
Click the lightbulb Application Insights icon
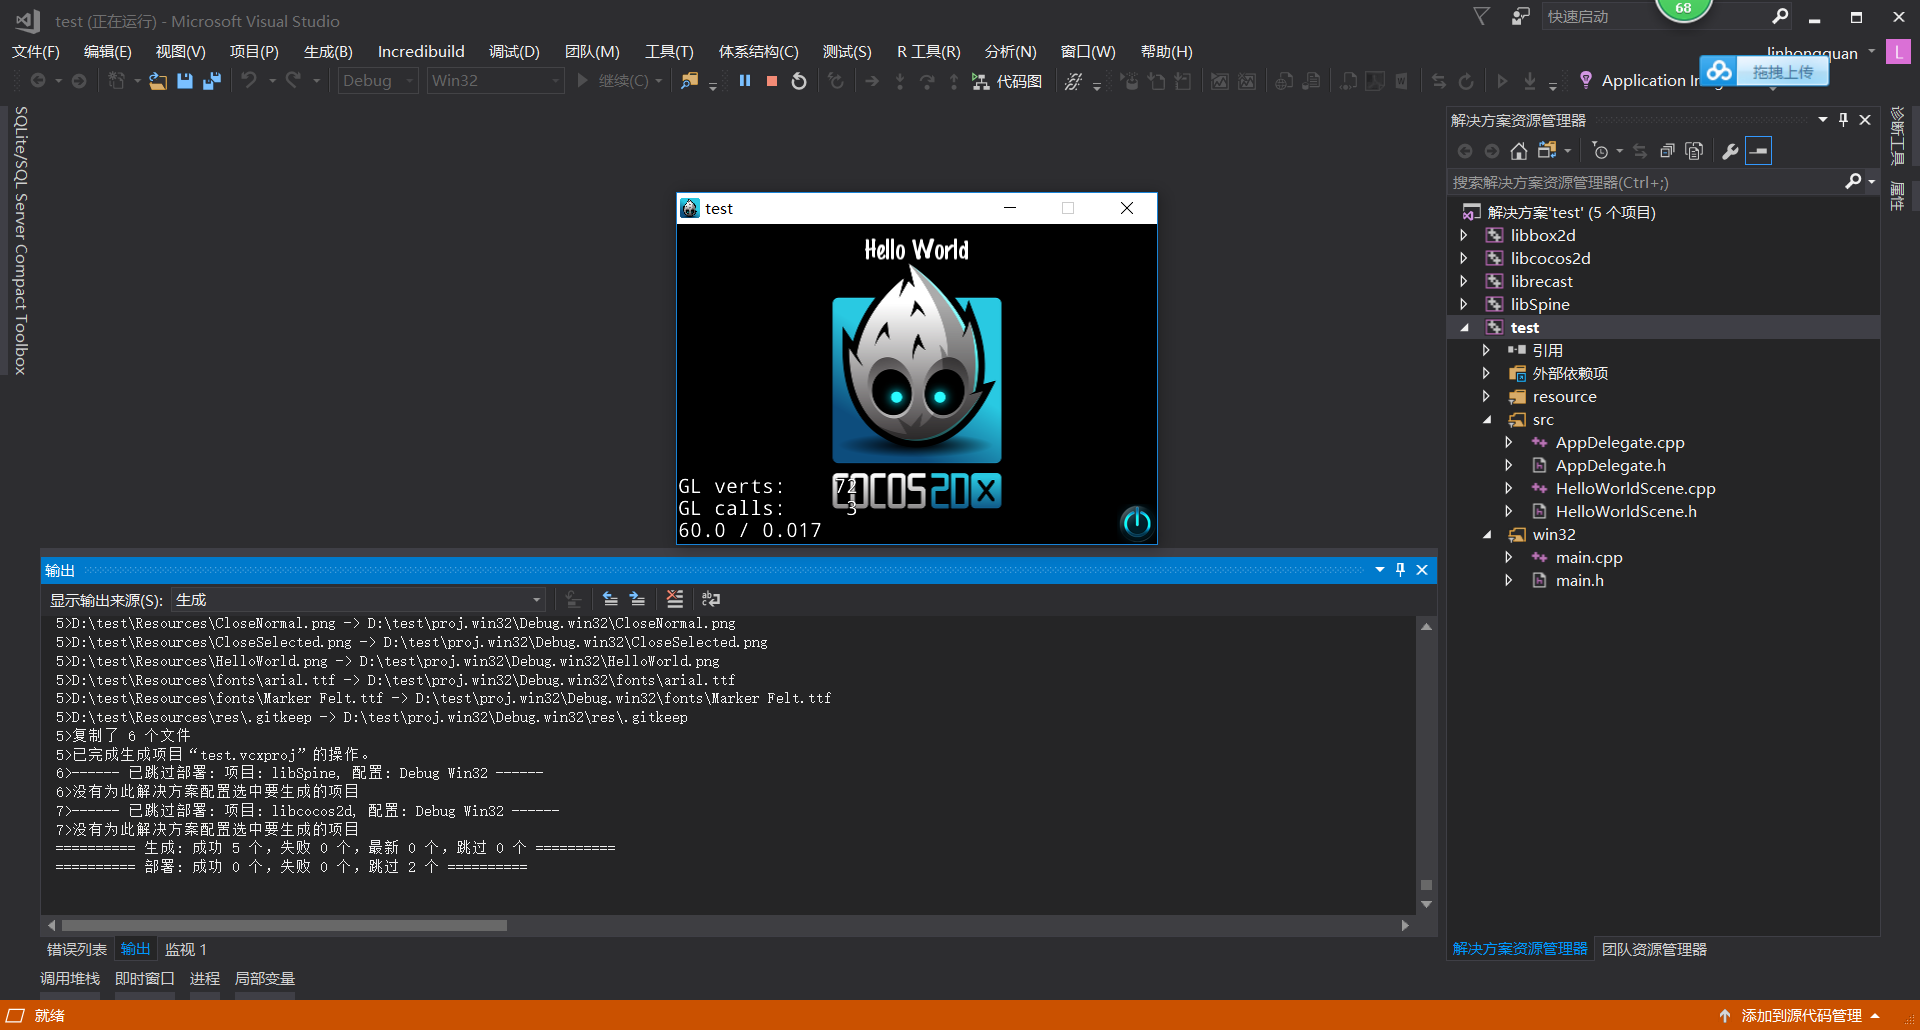tap(1585, 80)
